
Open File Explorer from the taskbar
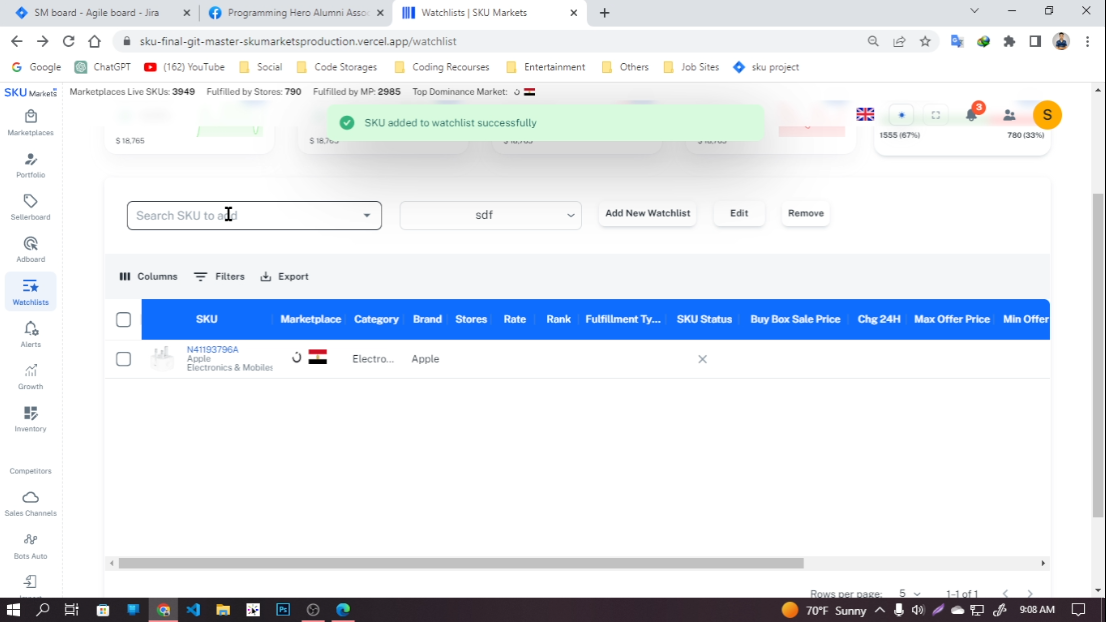tap(223, 609)
